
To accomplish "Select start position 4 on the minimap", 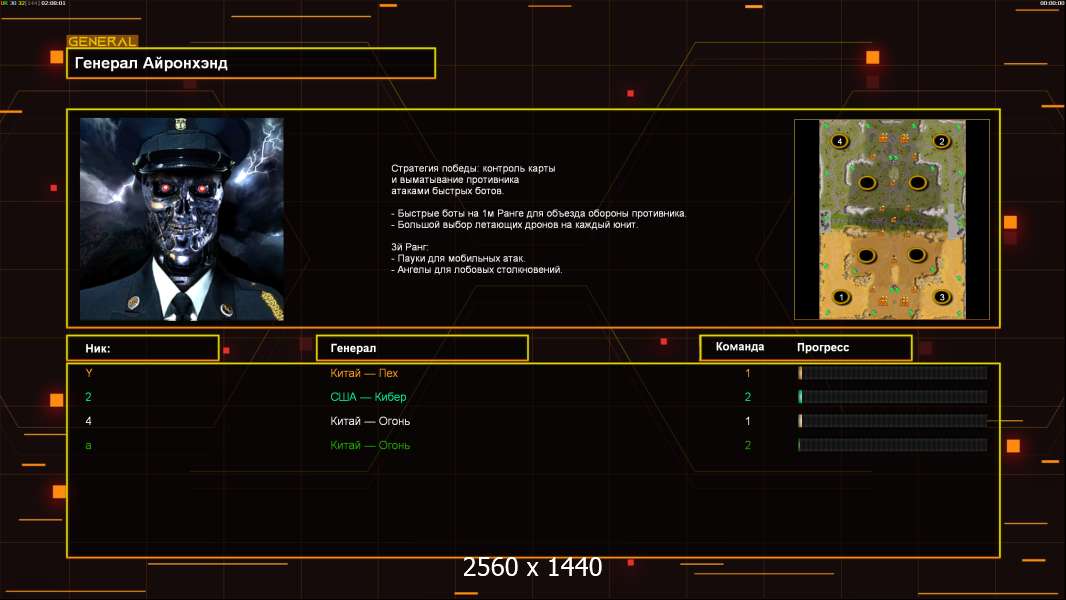I will click(x=840, y=141).
